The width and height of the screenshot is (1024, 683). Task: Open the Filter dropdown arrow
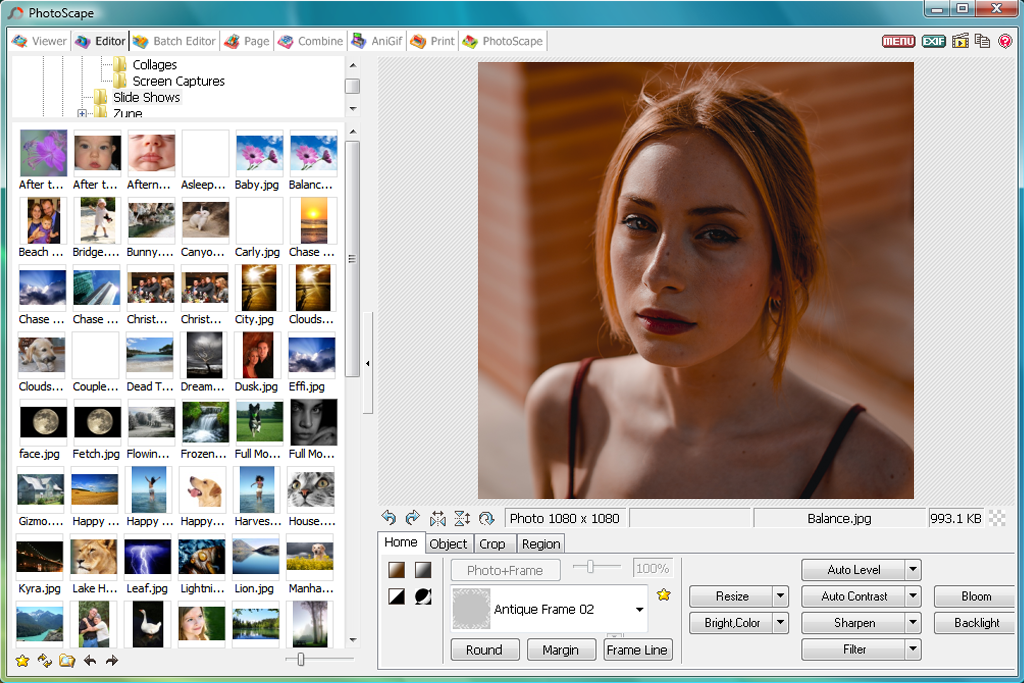coord(913,649)
